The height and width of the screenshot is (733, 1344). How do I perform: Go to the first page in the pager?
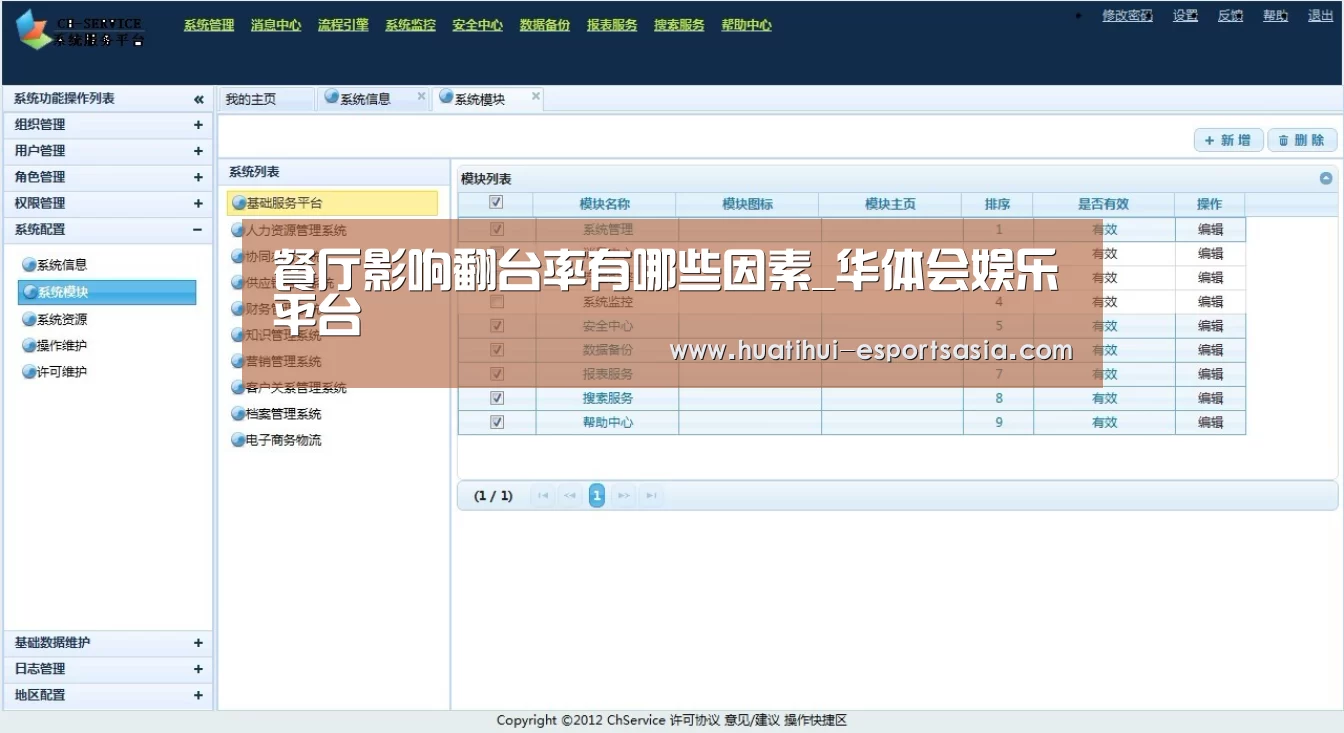(543, 495)
